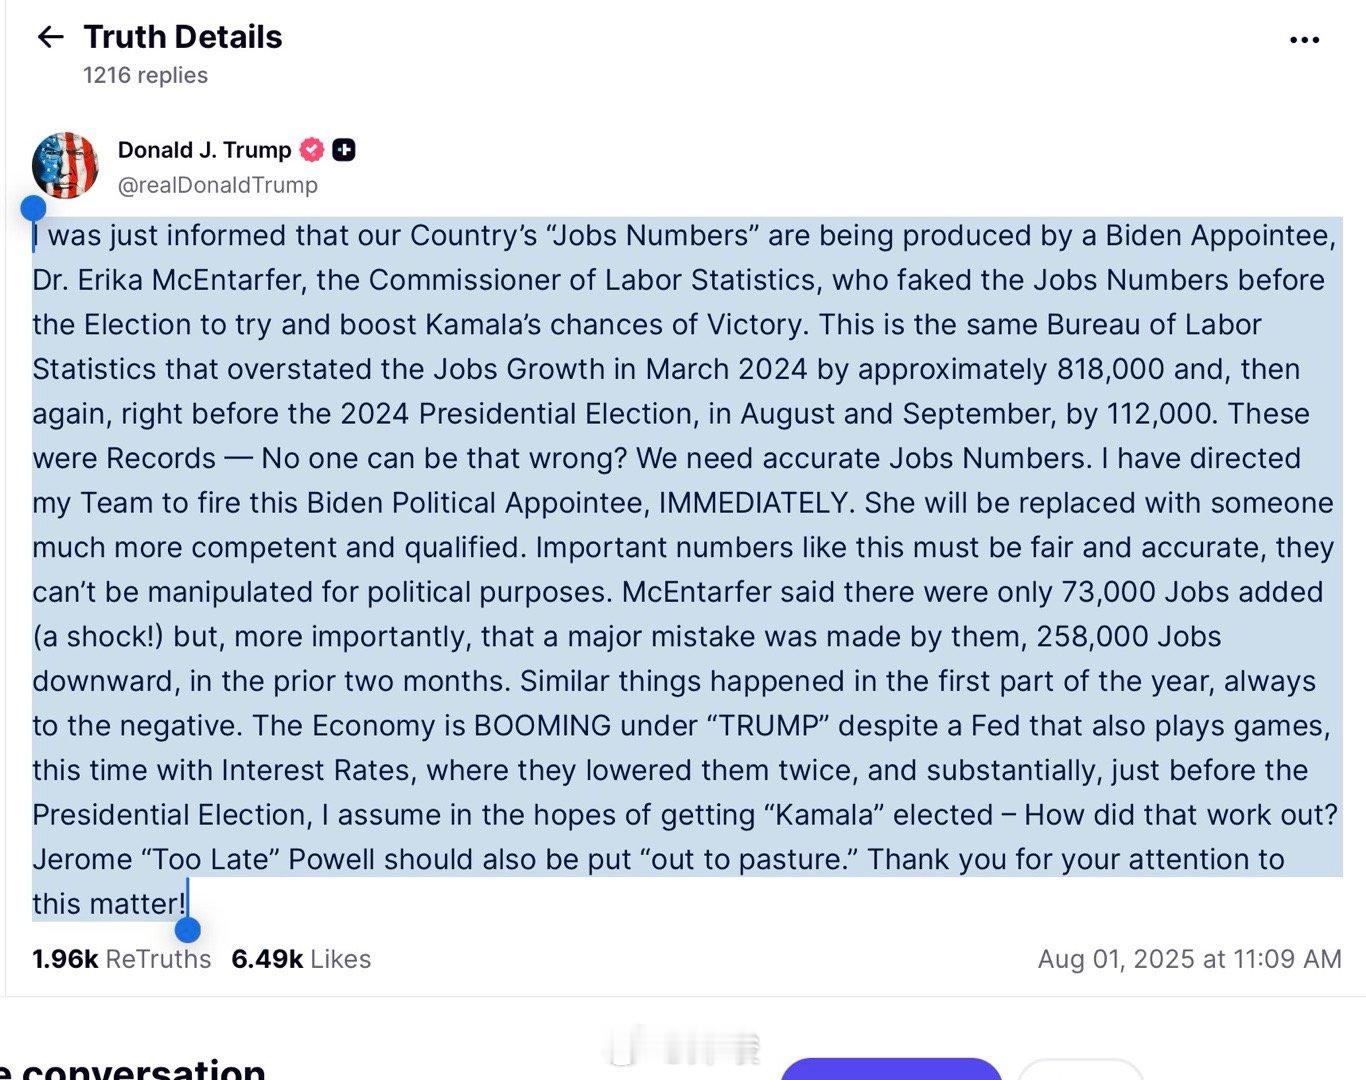Click the white outlined button at bottom
This screenshot has width=1366, height=1080.
1080,1069
